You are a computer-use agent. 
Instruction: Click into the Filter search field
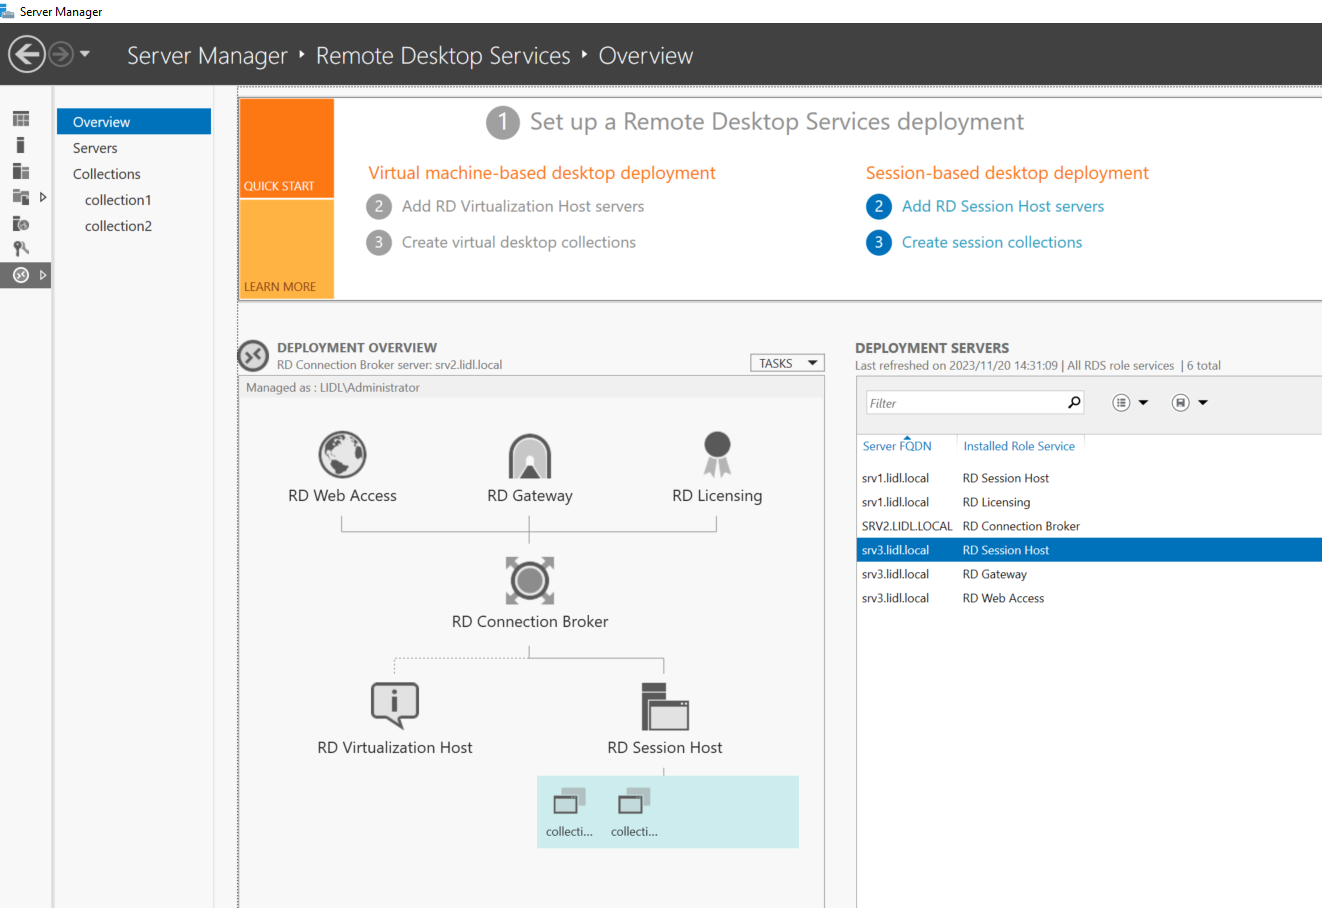tap(965, 403)
